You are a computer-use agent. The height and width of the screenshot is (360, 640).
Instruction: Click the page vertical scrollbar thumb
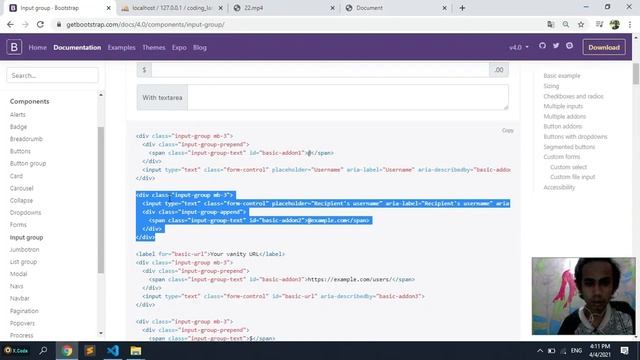point(636,73)
